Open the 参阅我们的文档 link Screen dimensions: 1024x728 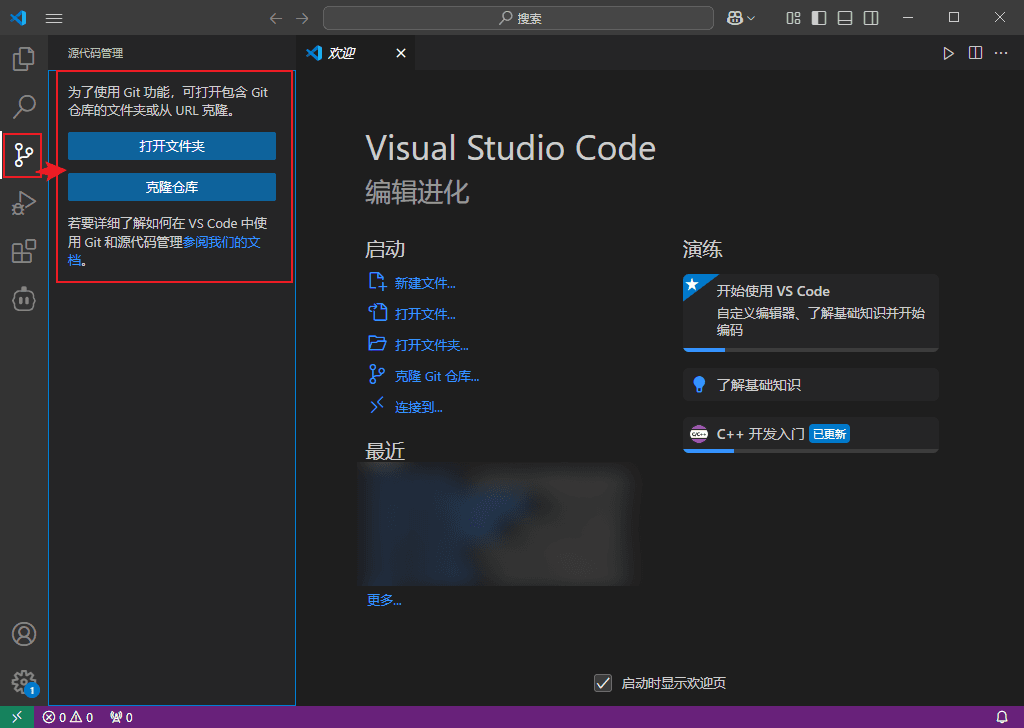coord(221,242)
